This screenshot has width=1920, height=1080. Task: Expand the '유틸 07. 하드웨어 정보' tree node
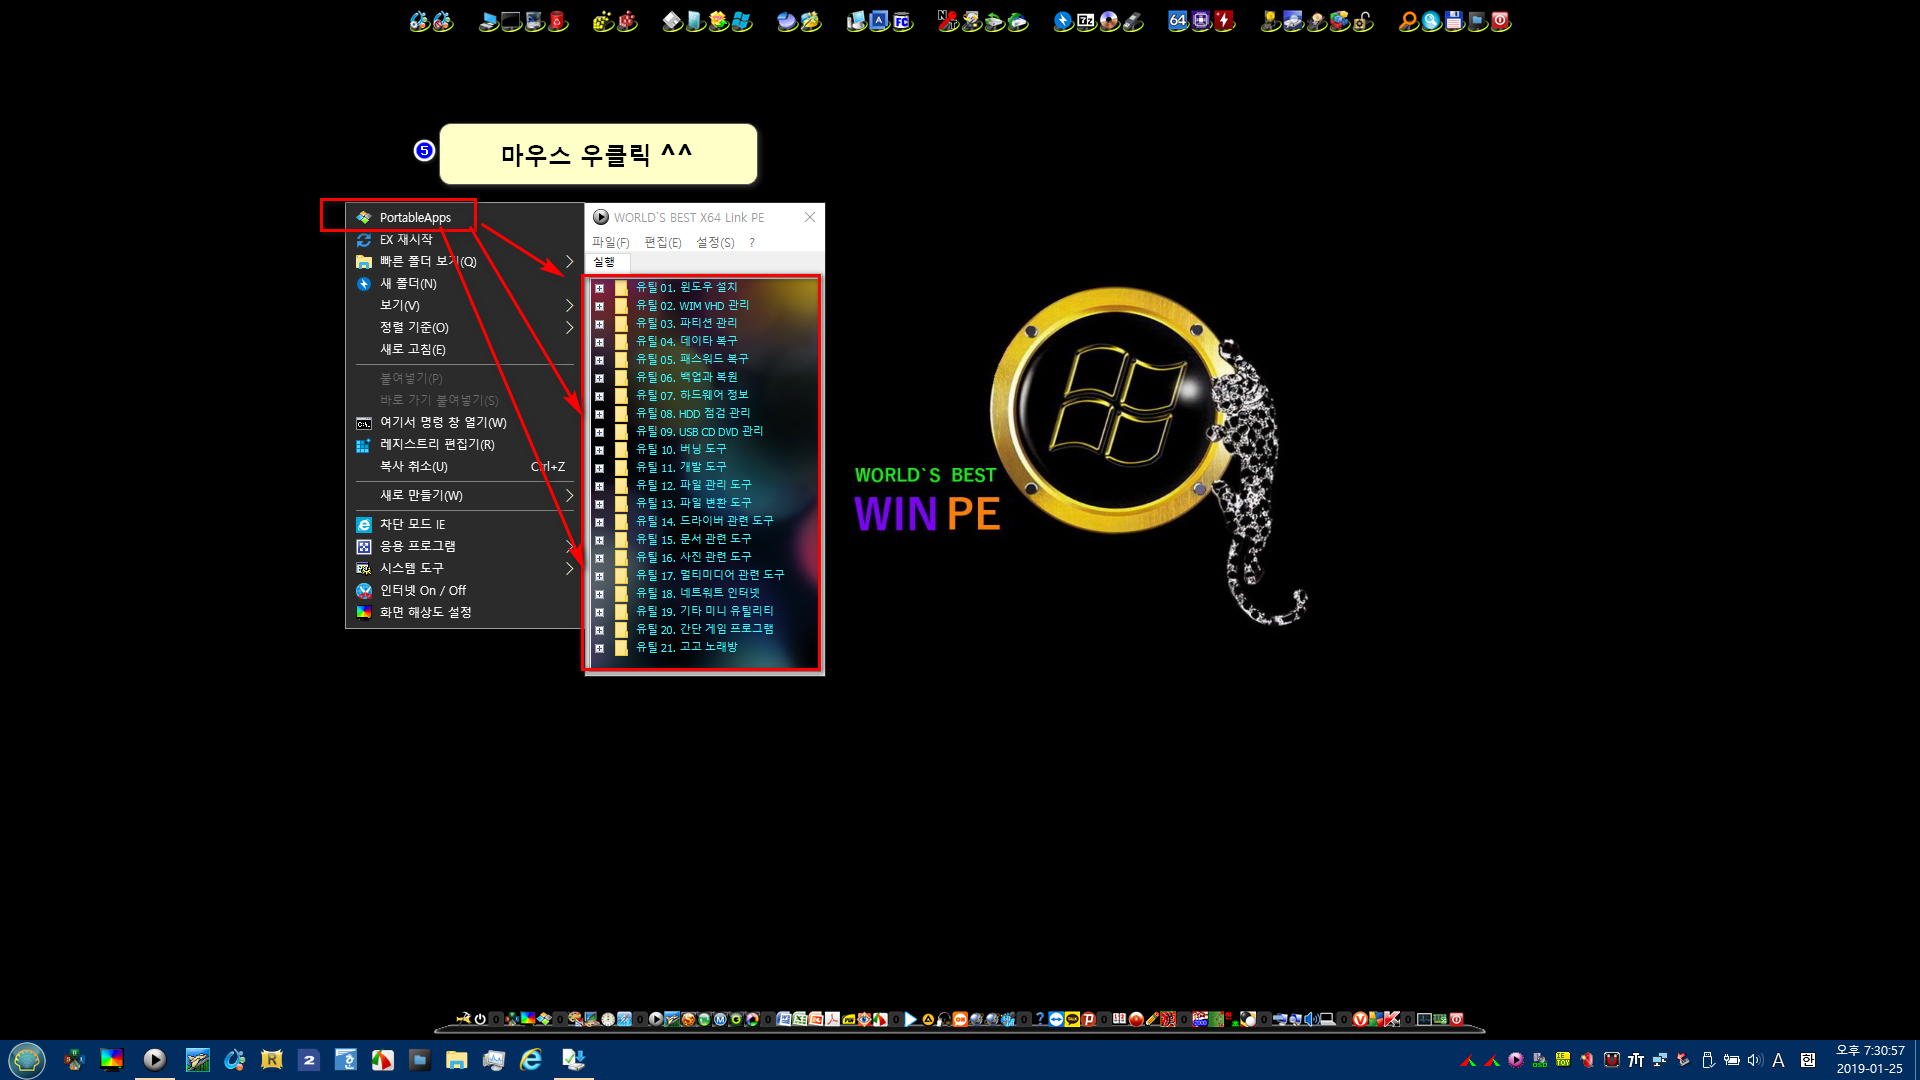point(599,396)
